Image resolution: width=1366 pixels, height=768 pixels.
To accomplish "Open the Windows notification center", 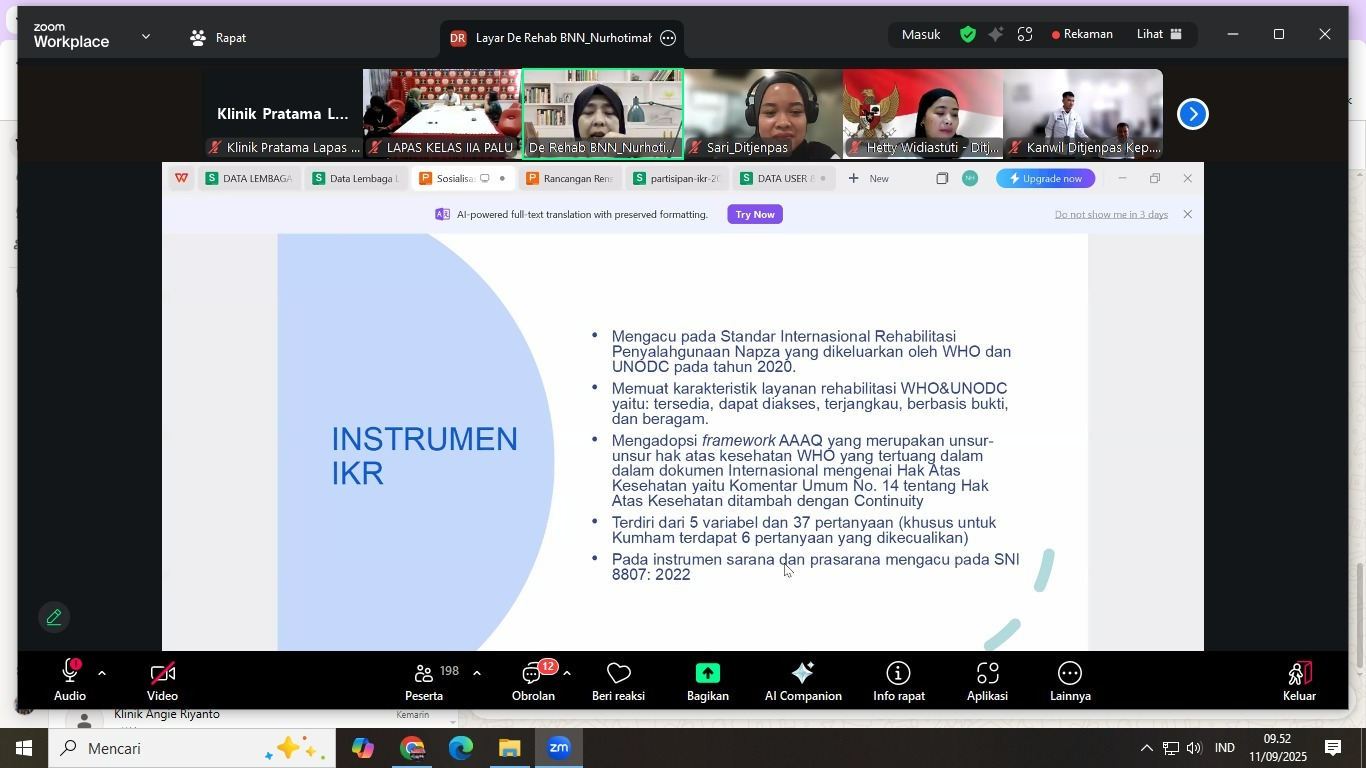I will (x=1333, y=748).
